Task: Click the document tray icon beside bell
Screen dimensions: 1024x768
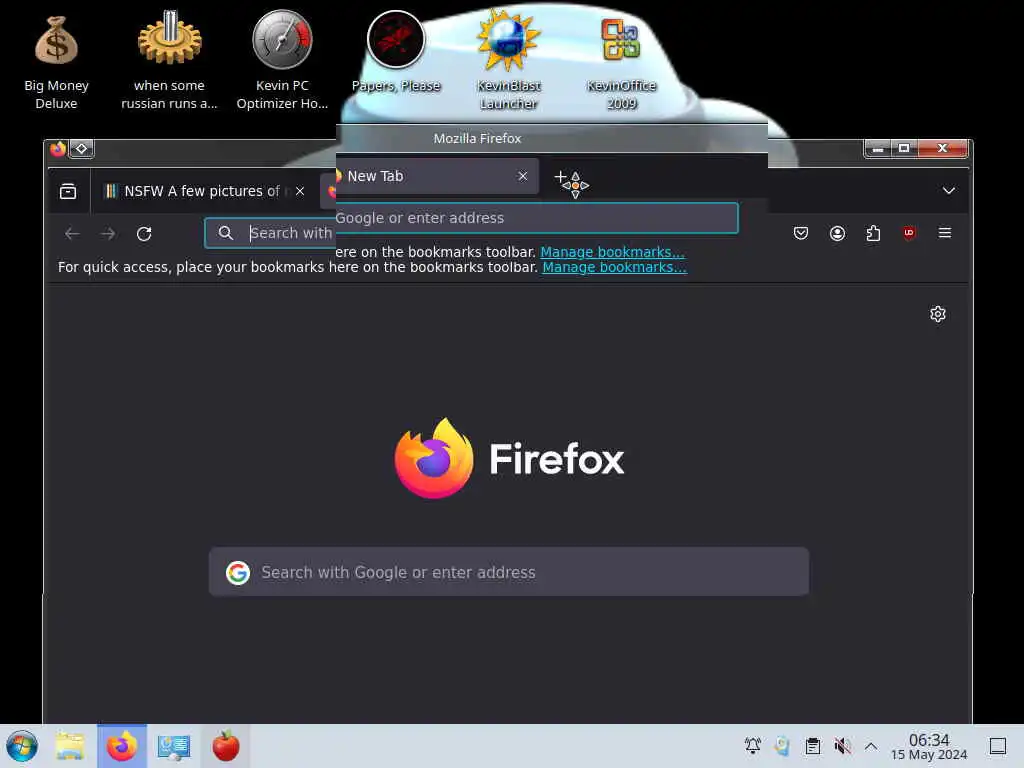Action: pos(782,746)
